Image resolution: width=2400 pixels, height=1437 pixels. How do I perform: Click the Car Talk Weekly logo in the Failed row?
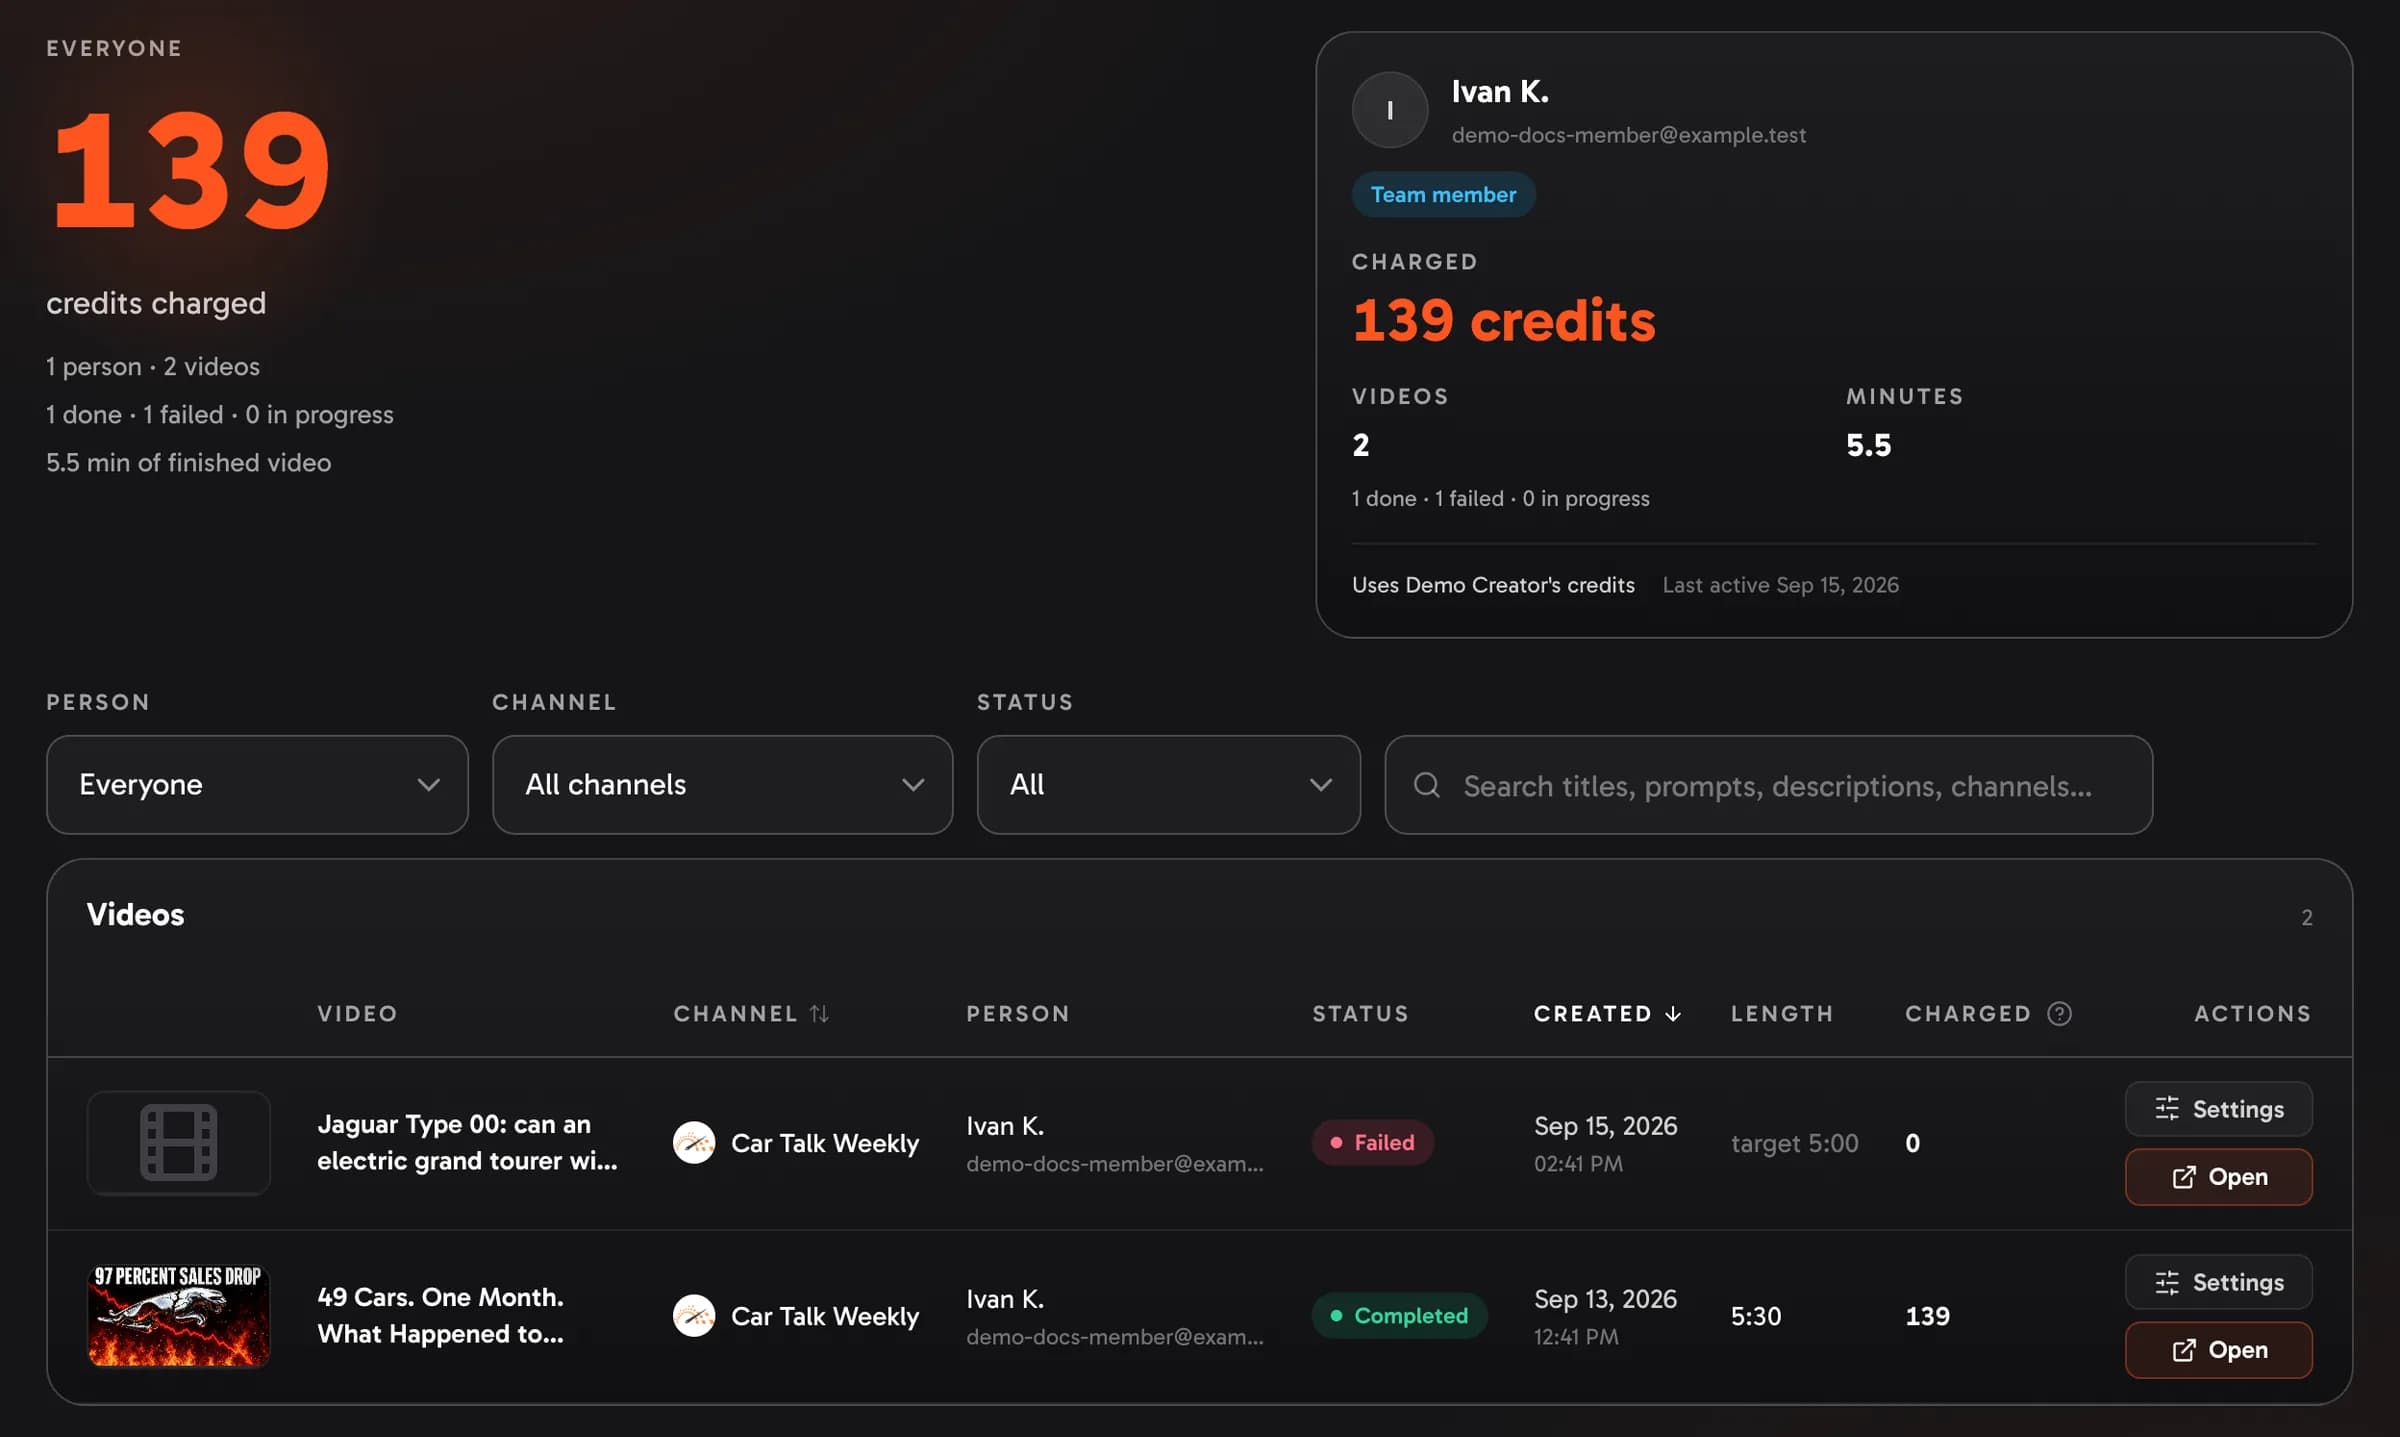tap(694, 1142)
